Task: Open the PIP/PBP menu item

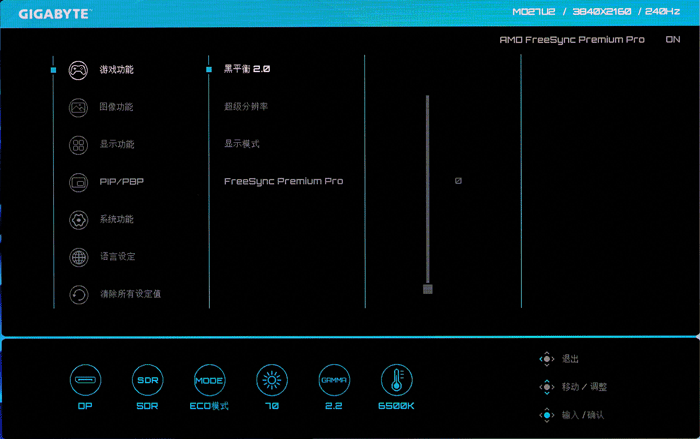Action: coord(121,182)
